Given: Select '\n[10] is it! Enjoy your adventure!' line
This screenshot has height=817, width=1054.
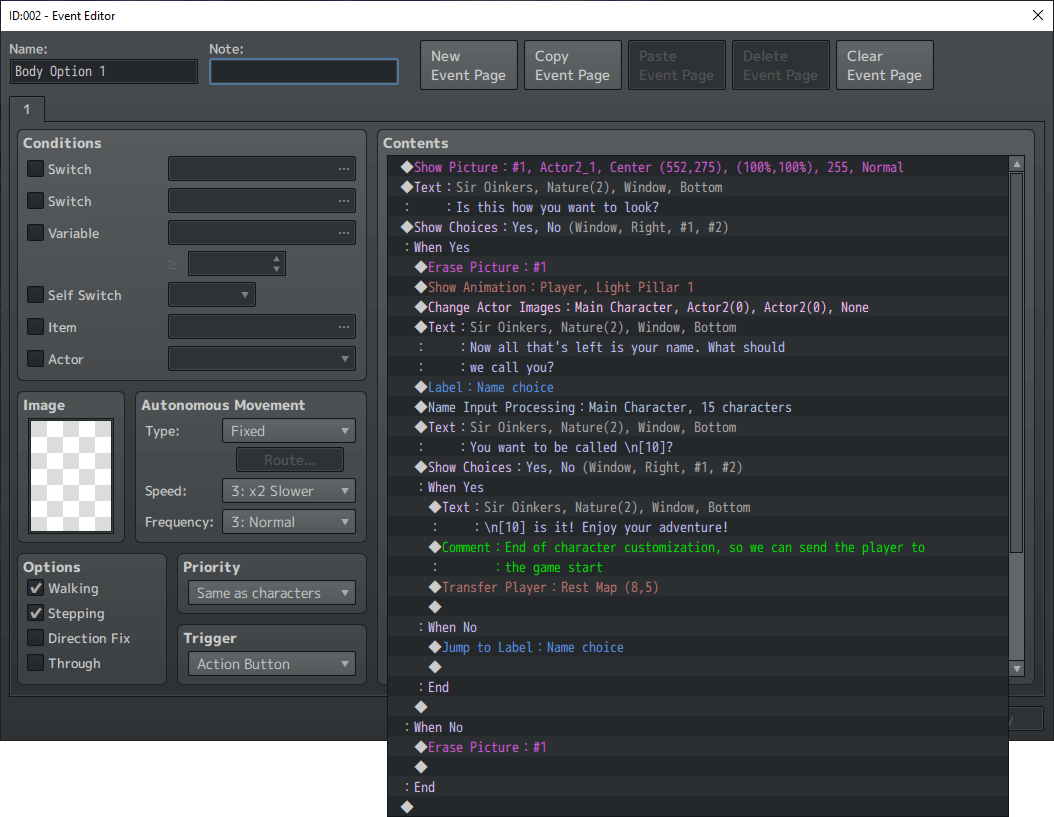Looking at the screenshot, I should tap(698, 527).
